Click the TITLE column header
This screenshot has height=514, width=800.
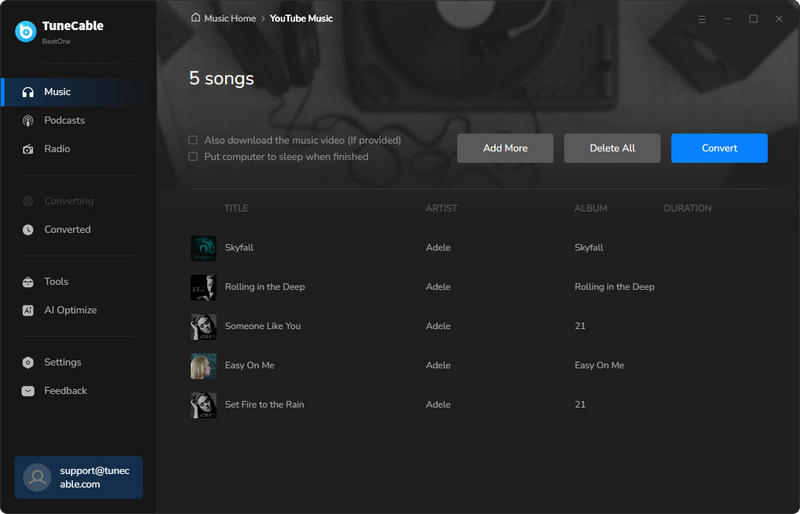click(236, 208)
